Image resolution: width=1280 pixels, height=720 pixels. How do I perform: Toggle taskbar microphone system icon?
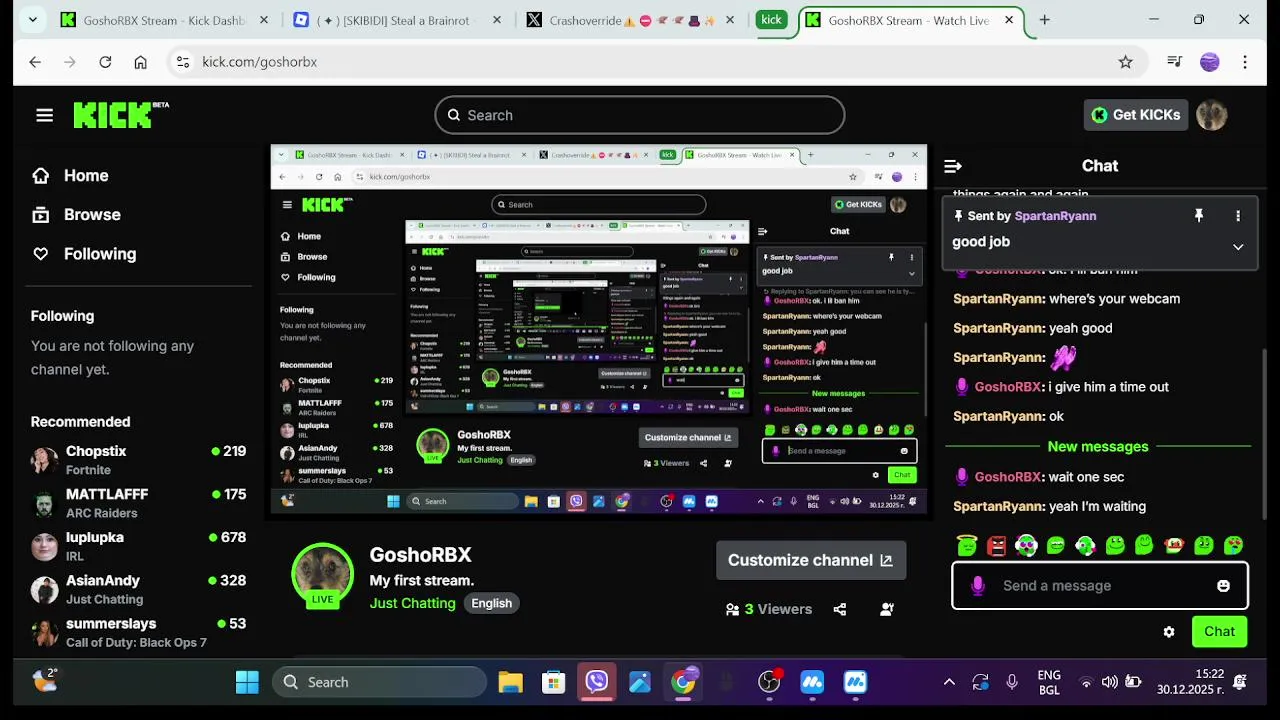(1012, 682)
